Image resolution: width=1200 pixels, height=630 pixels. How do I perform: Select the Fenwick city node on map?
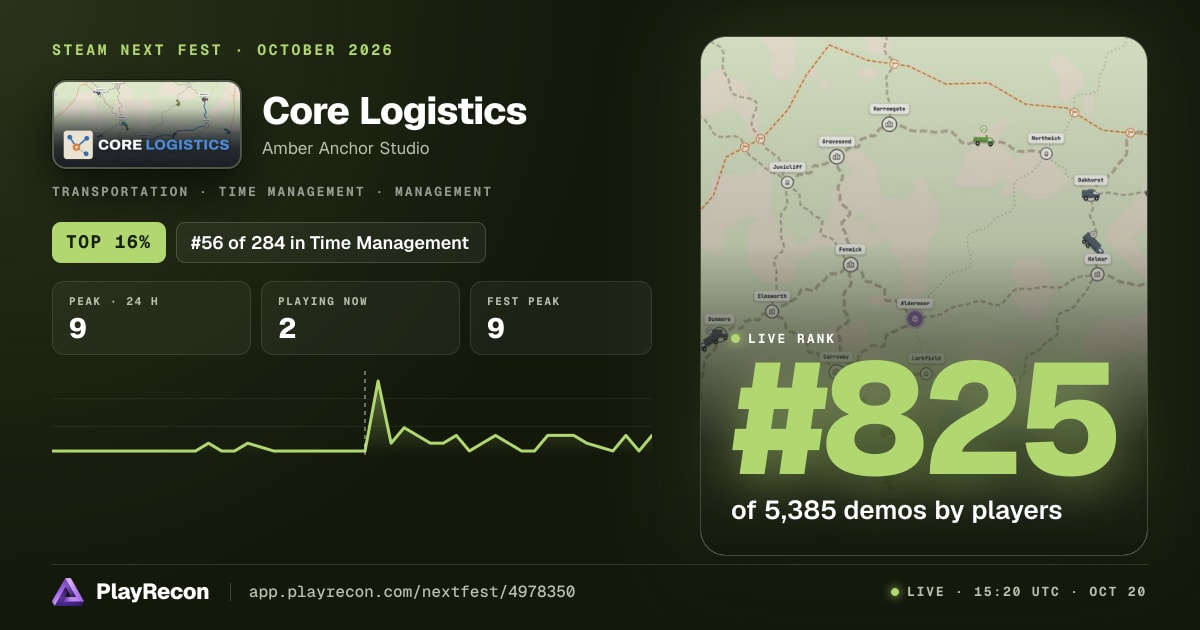tap(850, 265)
